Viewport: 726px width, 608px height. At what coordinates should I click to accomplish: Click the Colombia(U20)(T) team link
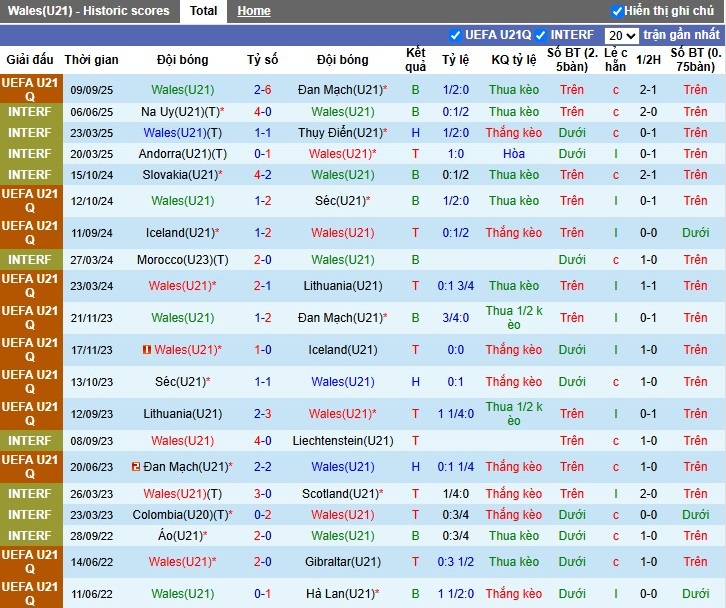(x=182, y=515)
